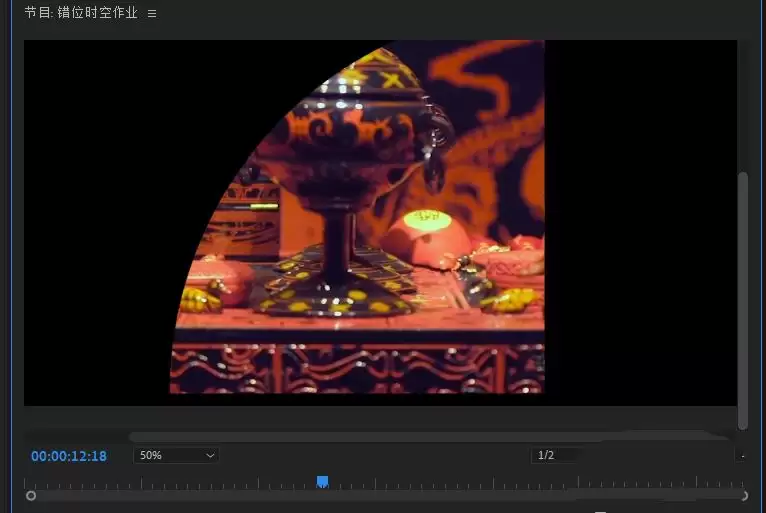The height and width of the screenshot is (513, 766).
Task: Click the blue playhead marker on the ruler
Action: coord(322,482)
